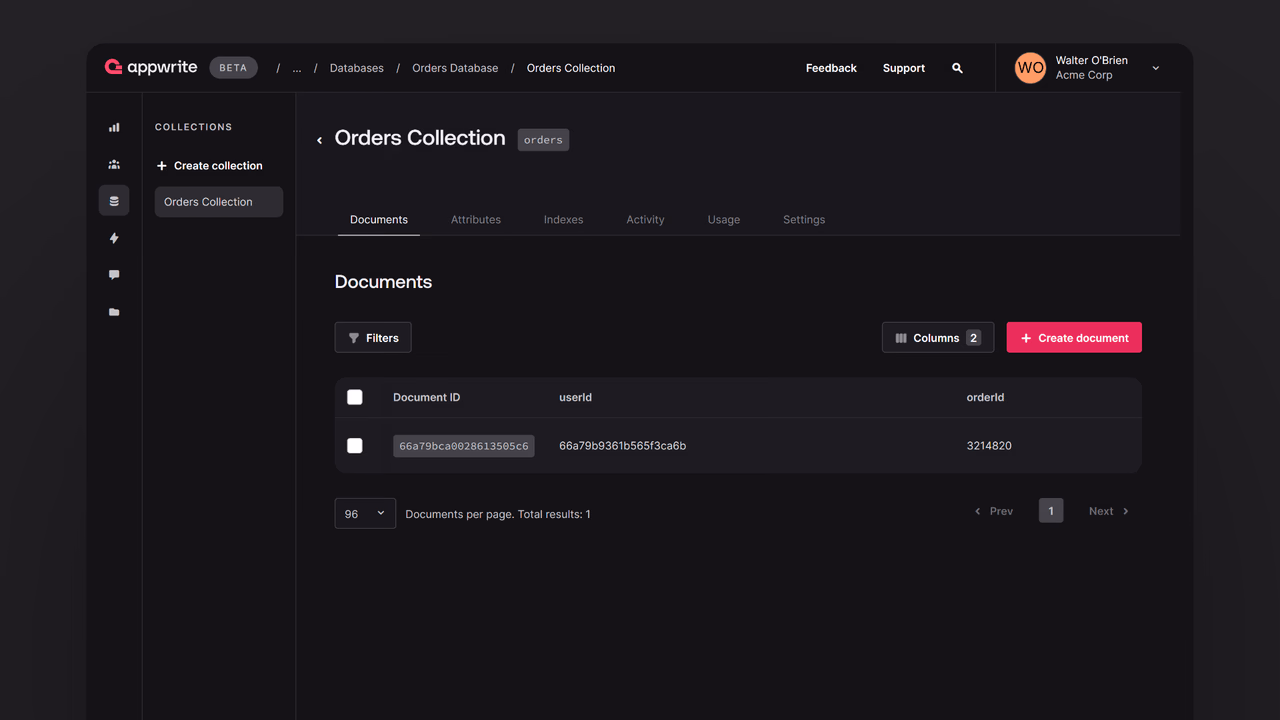
Task: Click the orderId column header
Action: point(985,397)
